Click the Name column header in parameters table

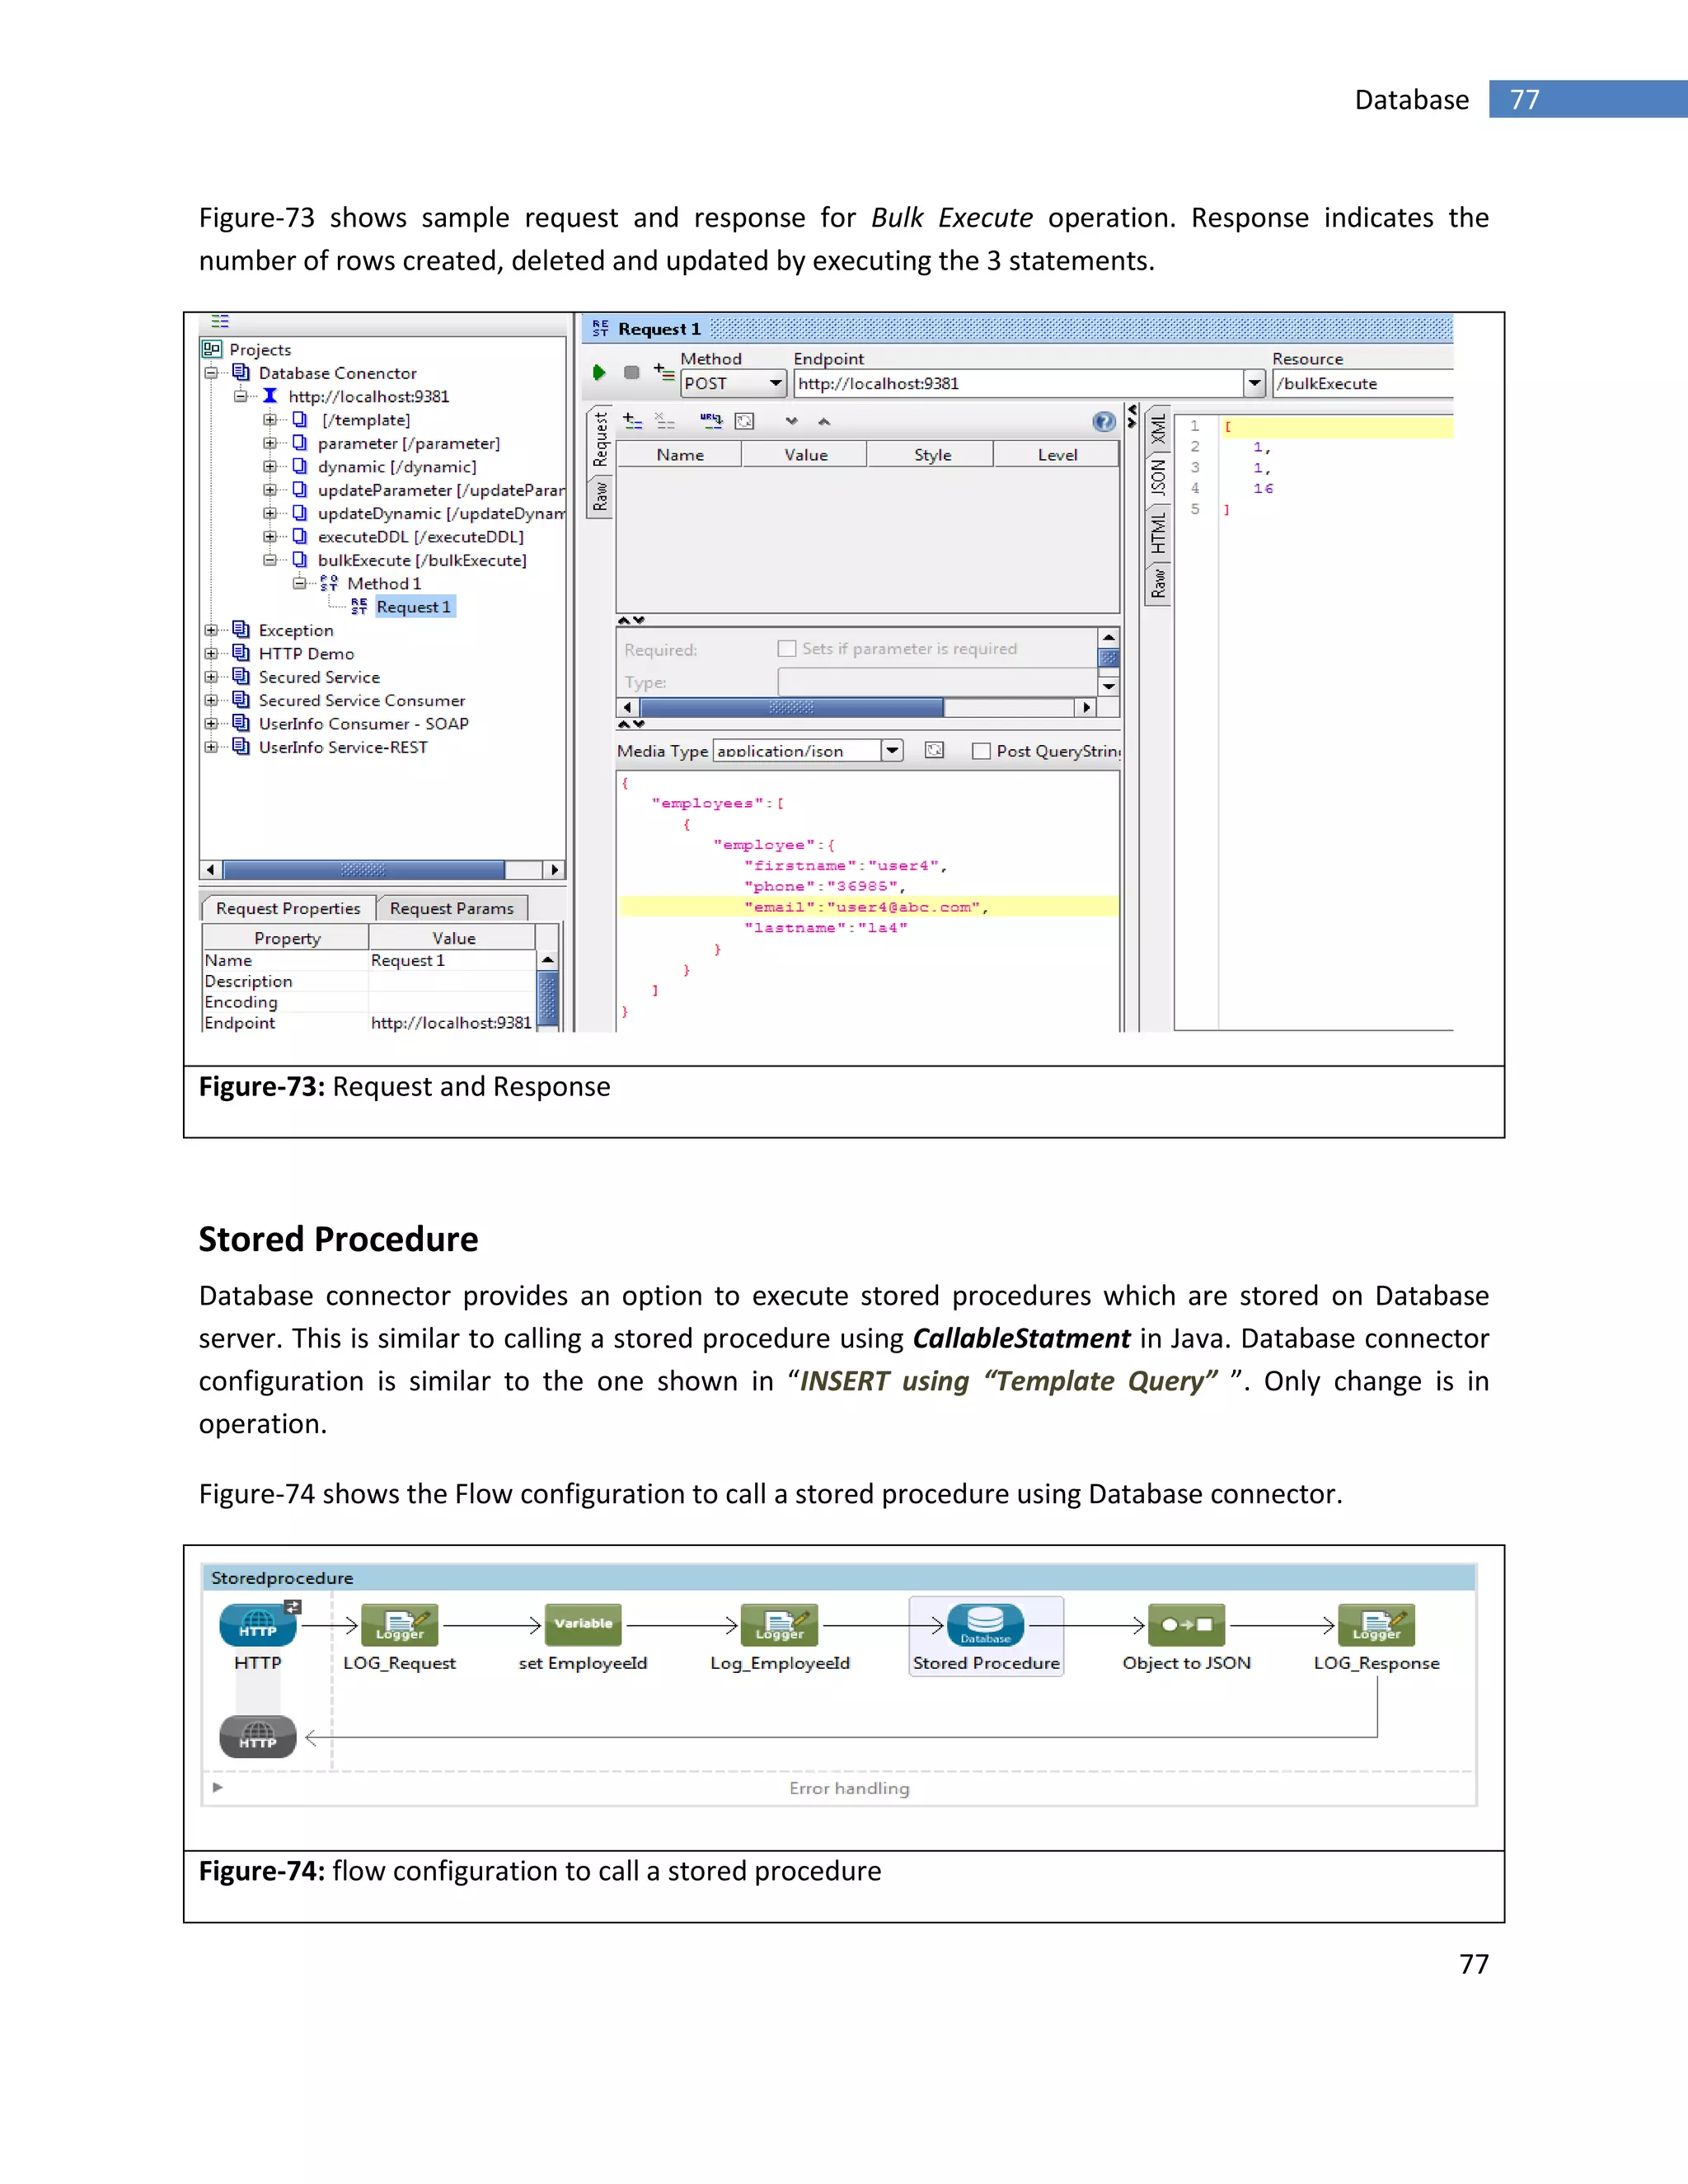(679, 455)
